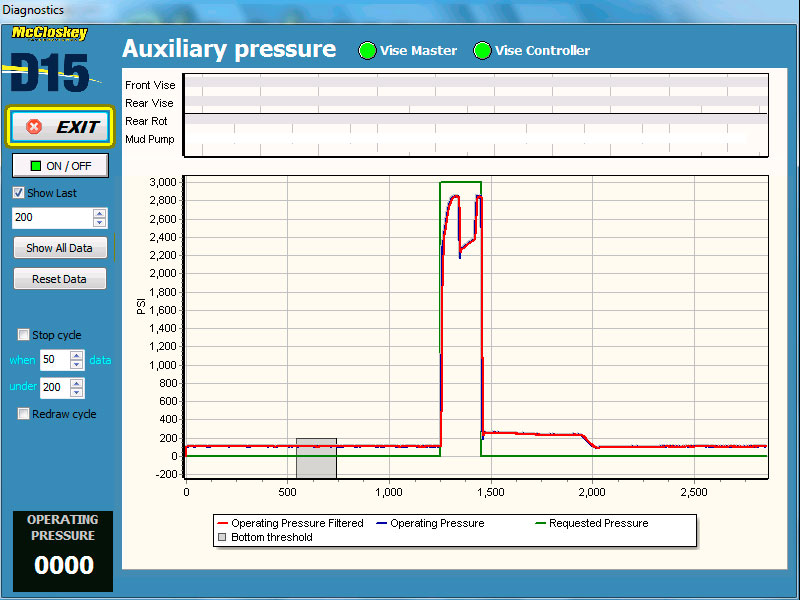Click the Bottom threshold gray legend icon
Image resolution: width=800 pixels, height=600 pixels.
point(222,537)
